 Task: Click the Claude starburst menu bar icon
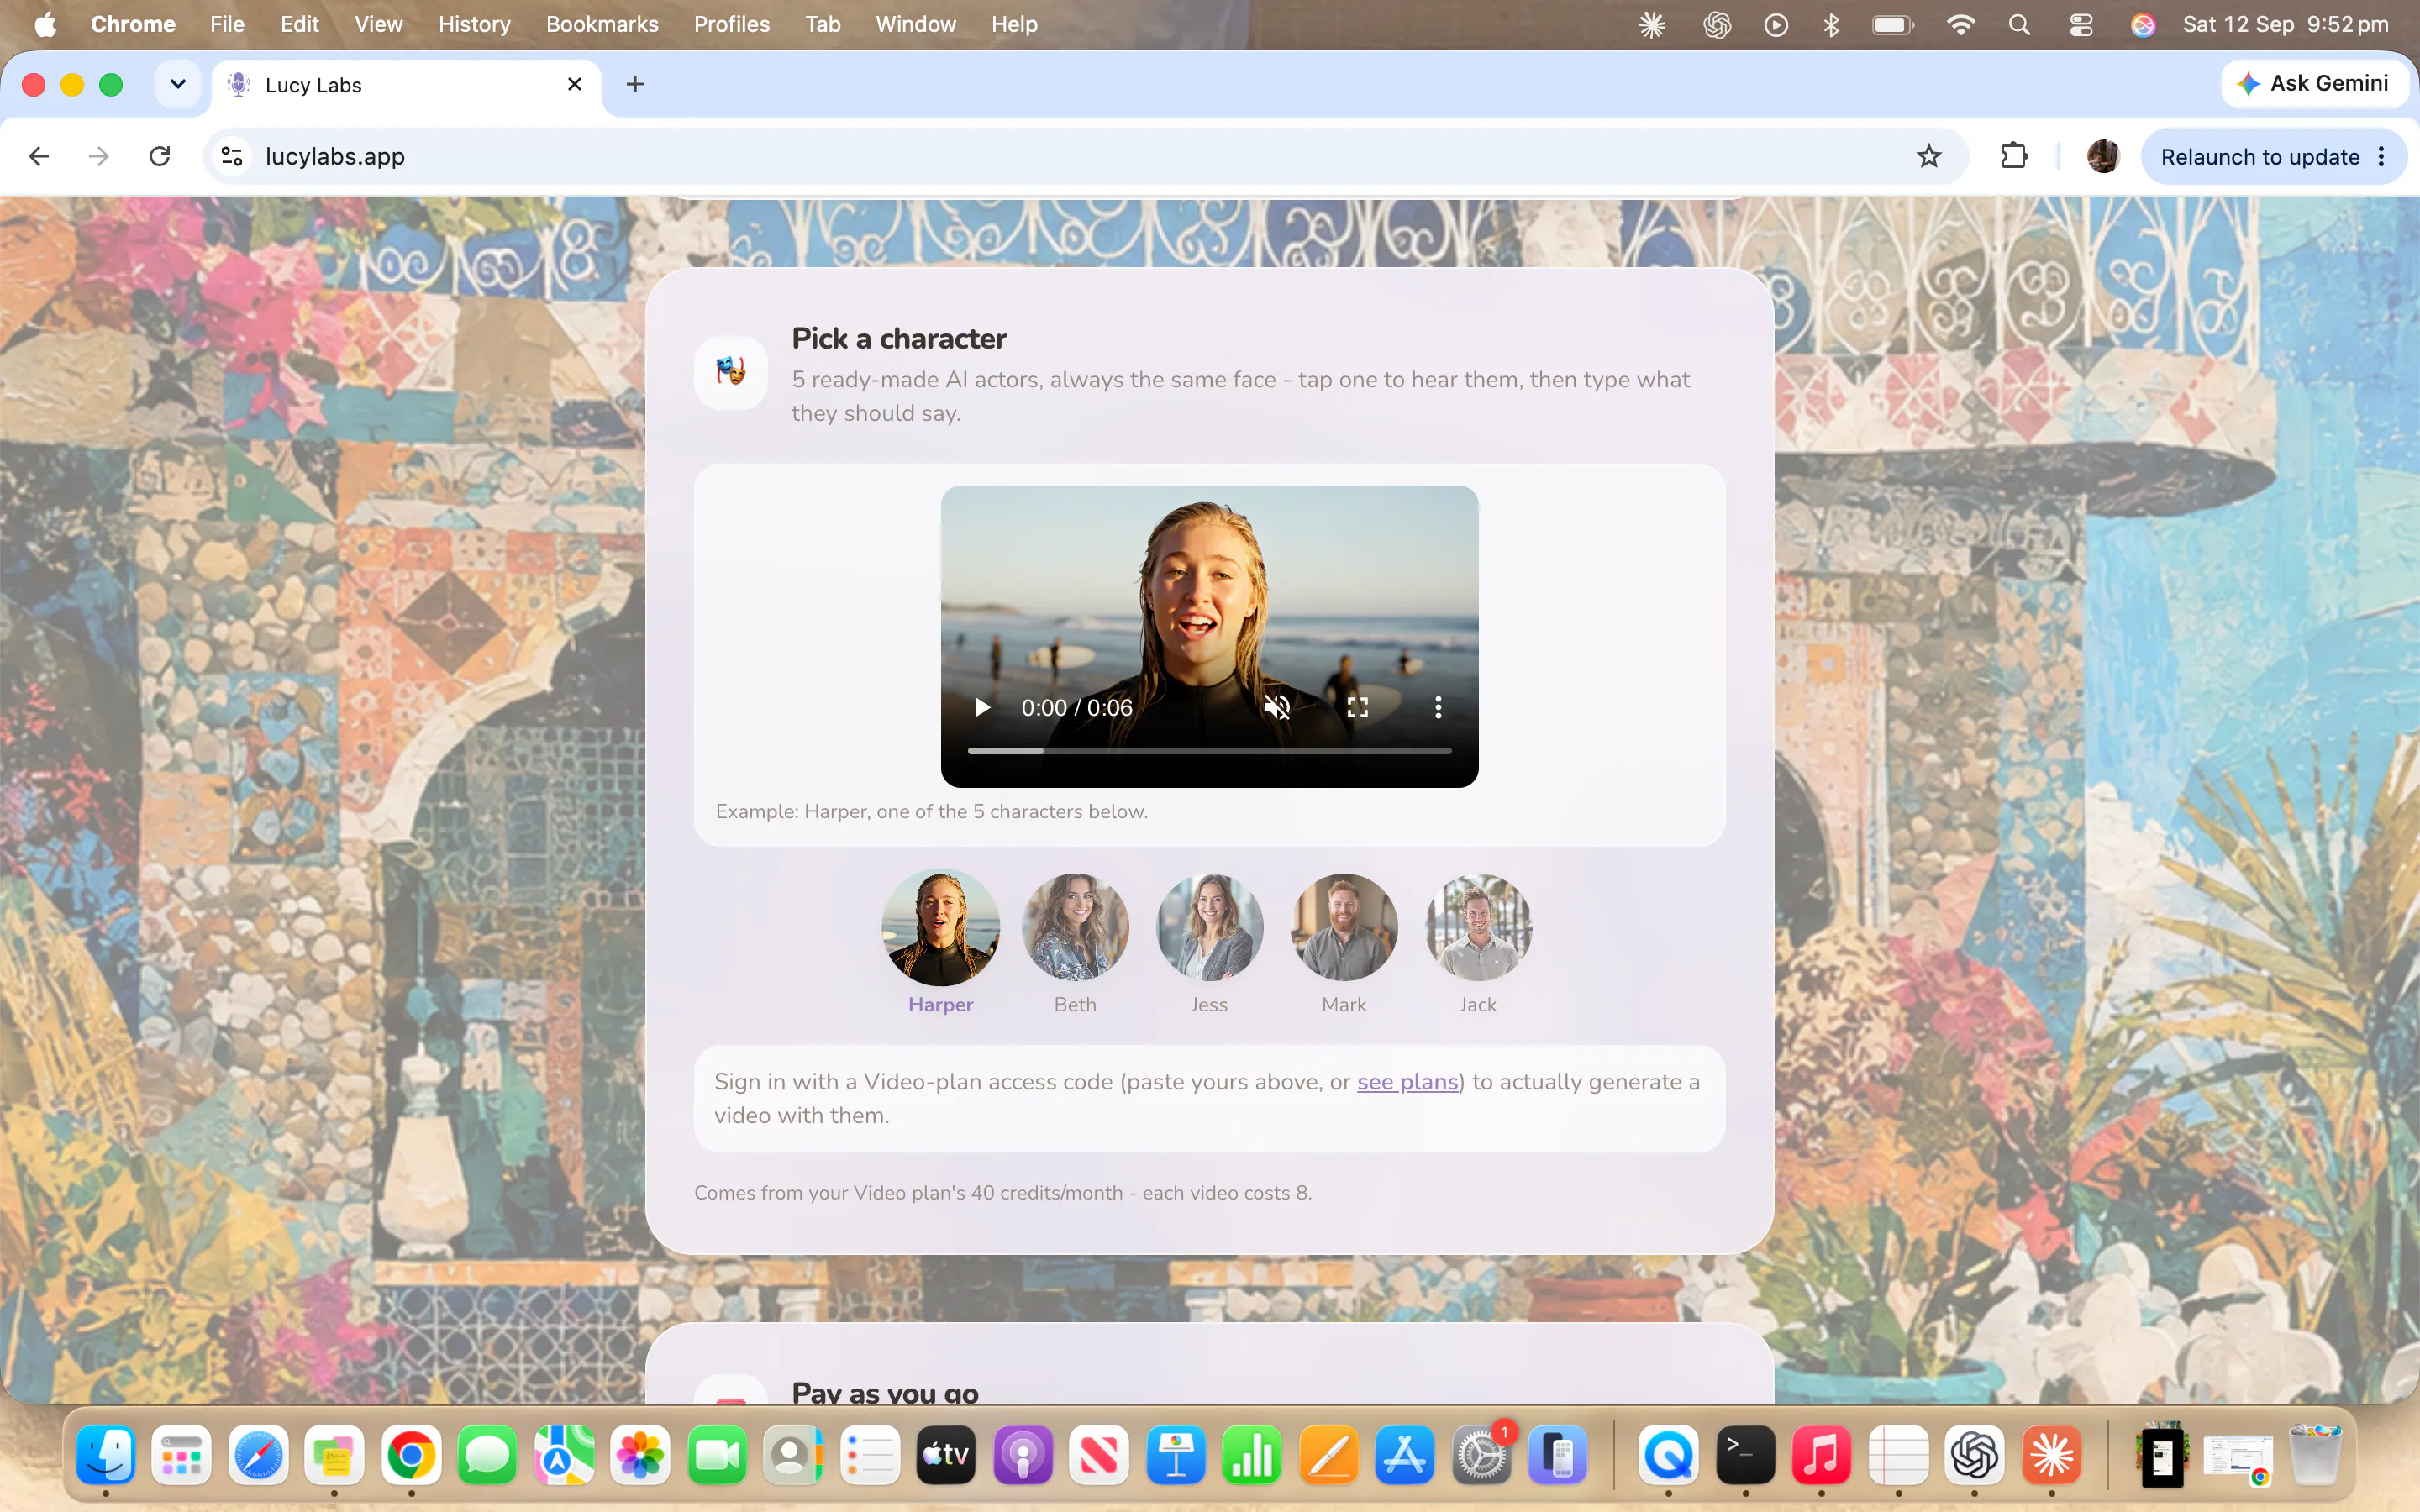click(x=1652, y=24)
